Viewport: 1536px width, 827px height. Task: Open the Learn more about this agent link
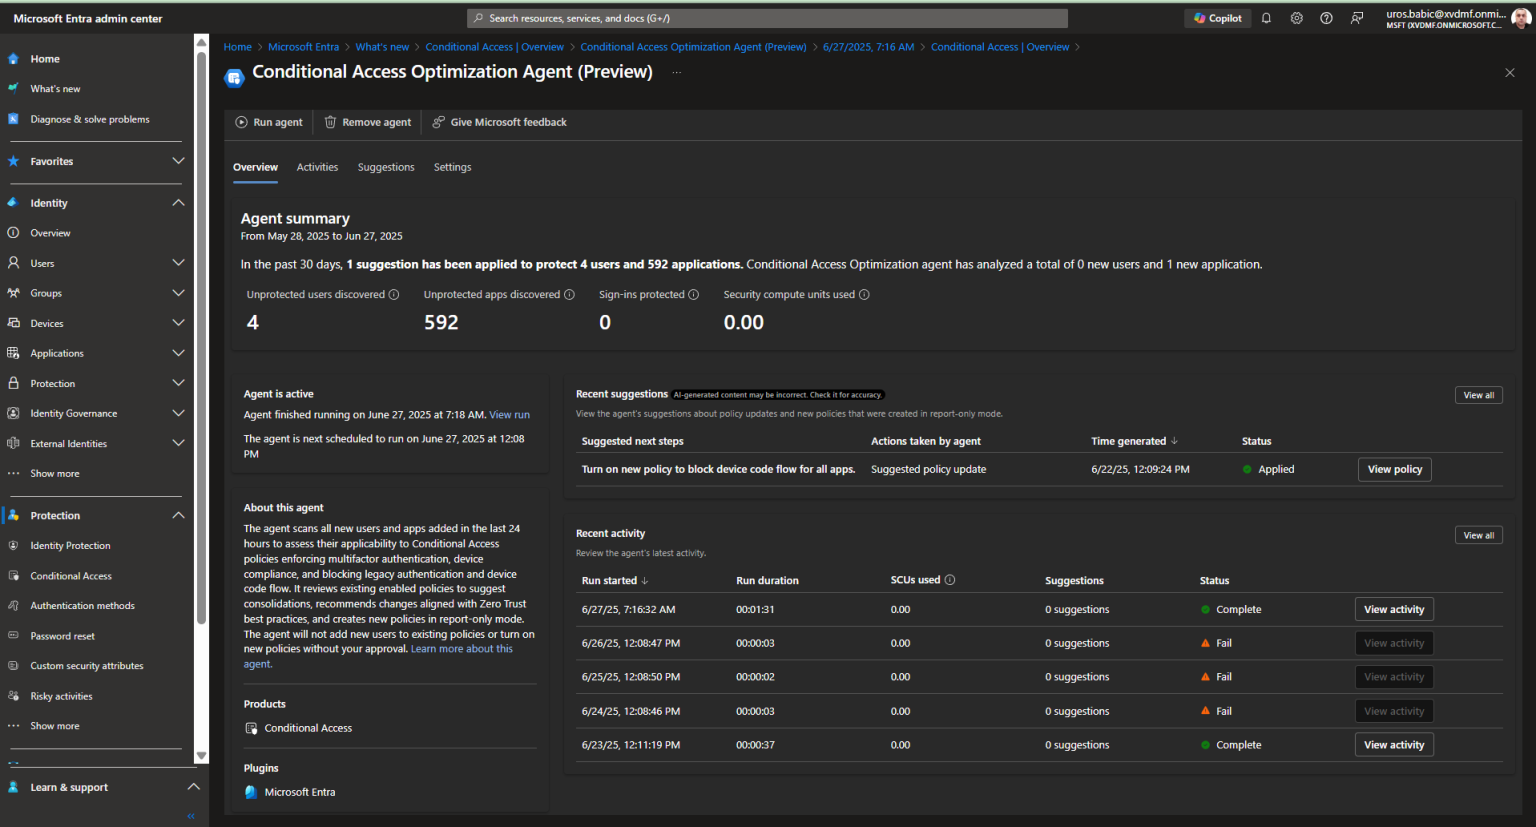461,648
